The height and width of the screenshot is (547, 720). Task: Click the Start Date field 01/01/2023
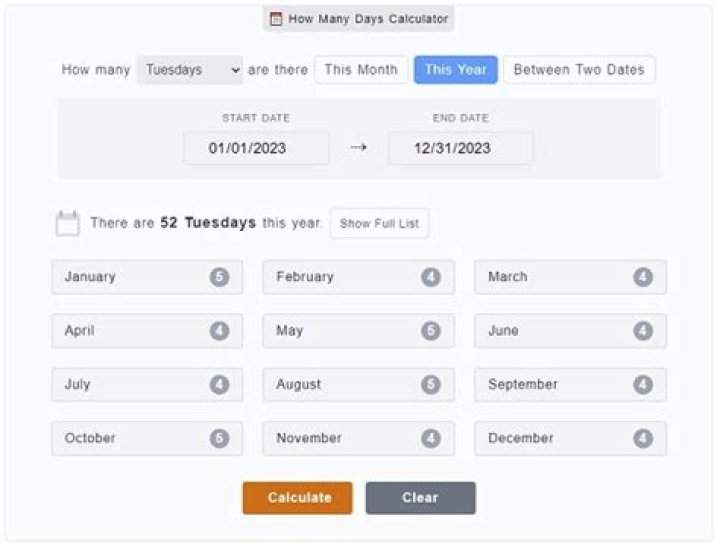coord(256,148)
